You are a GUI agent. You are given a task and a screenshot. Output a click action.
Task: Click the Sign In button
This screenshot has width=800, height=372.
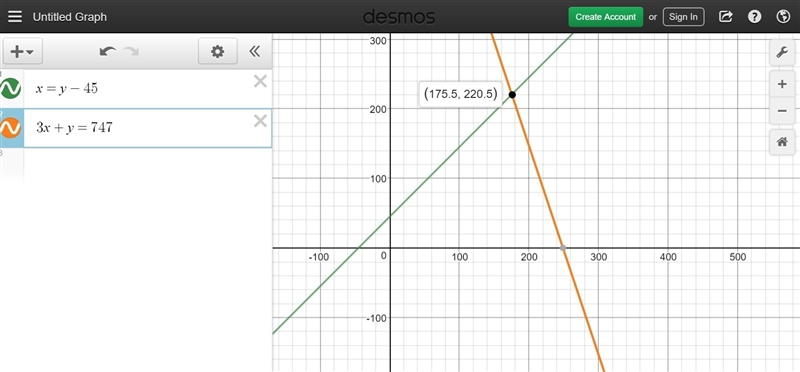683,17
